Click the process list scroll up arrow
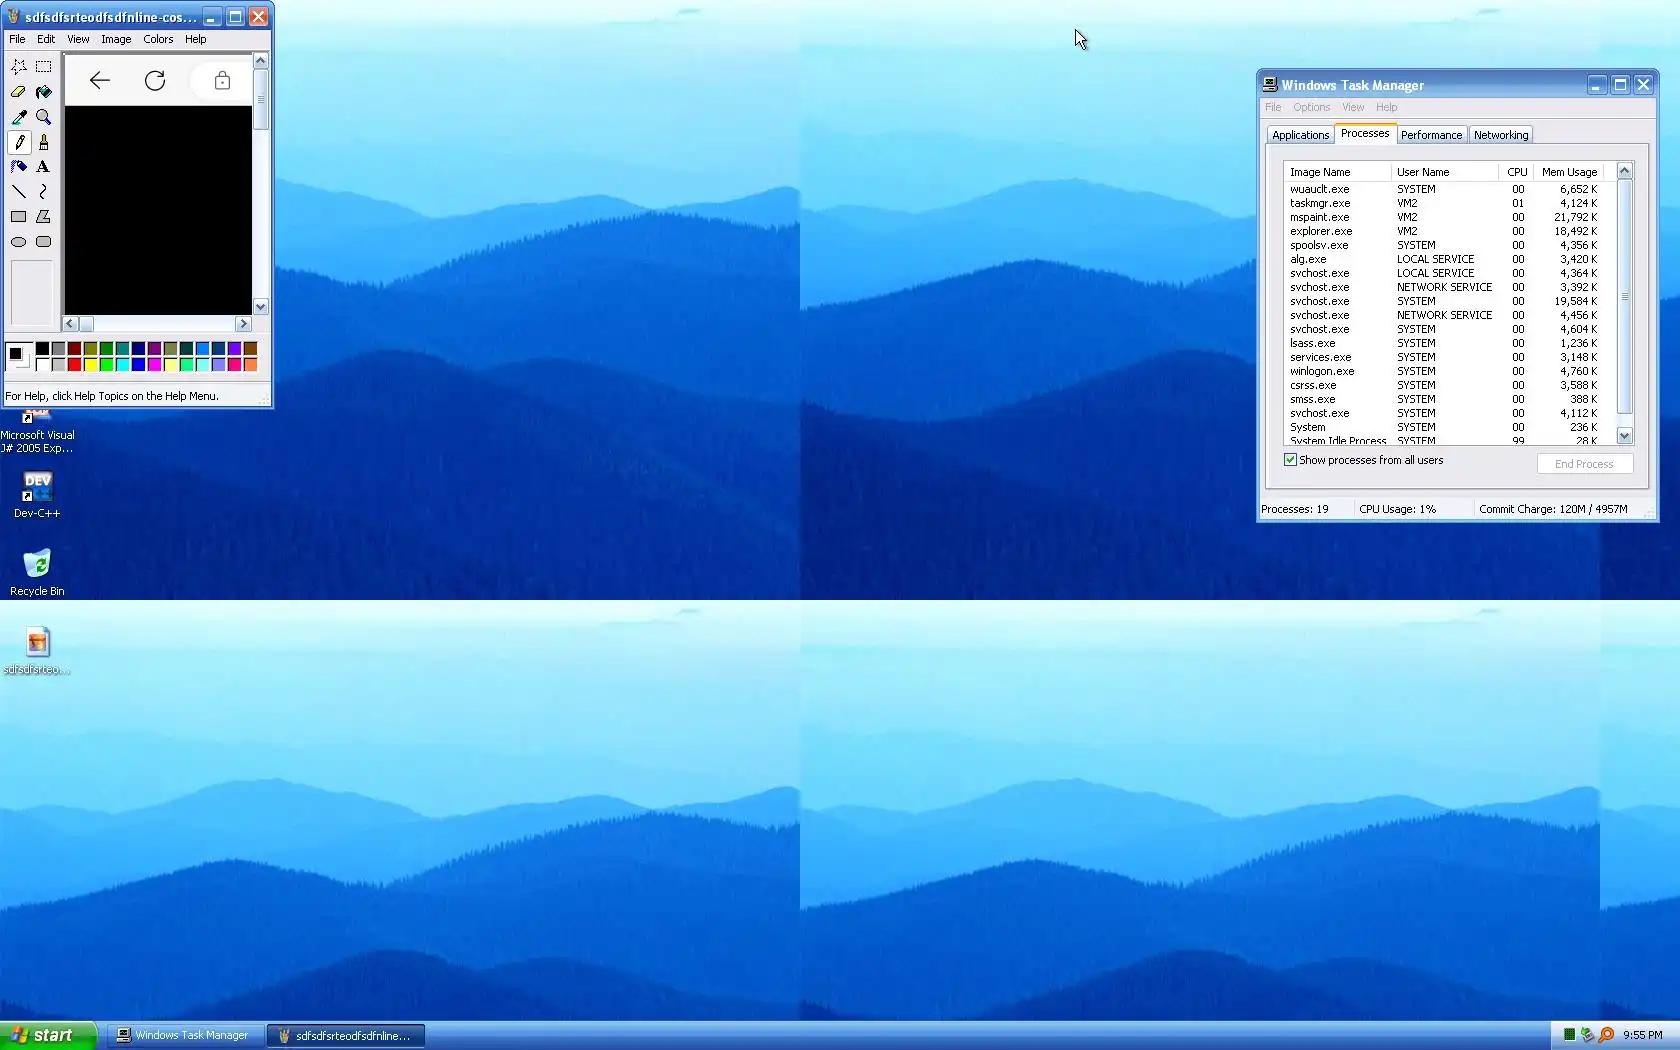The height and width of the screenshot is (1050, 1680). 1624,171
